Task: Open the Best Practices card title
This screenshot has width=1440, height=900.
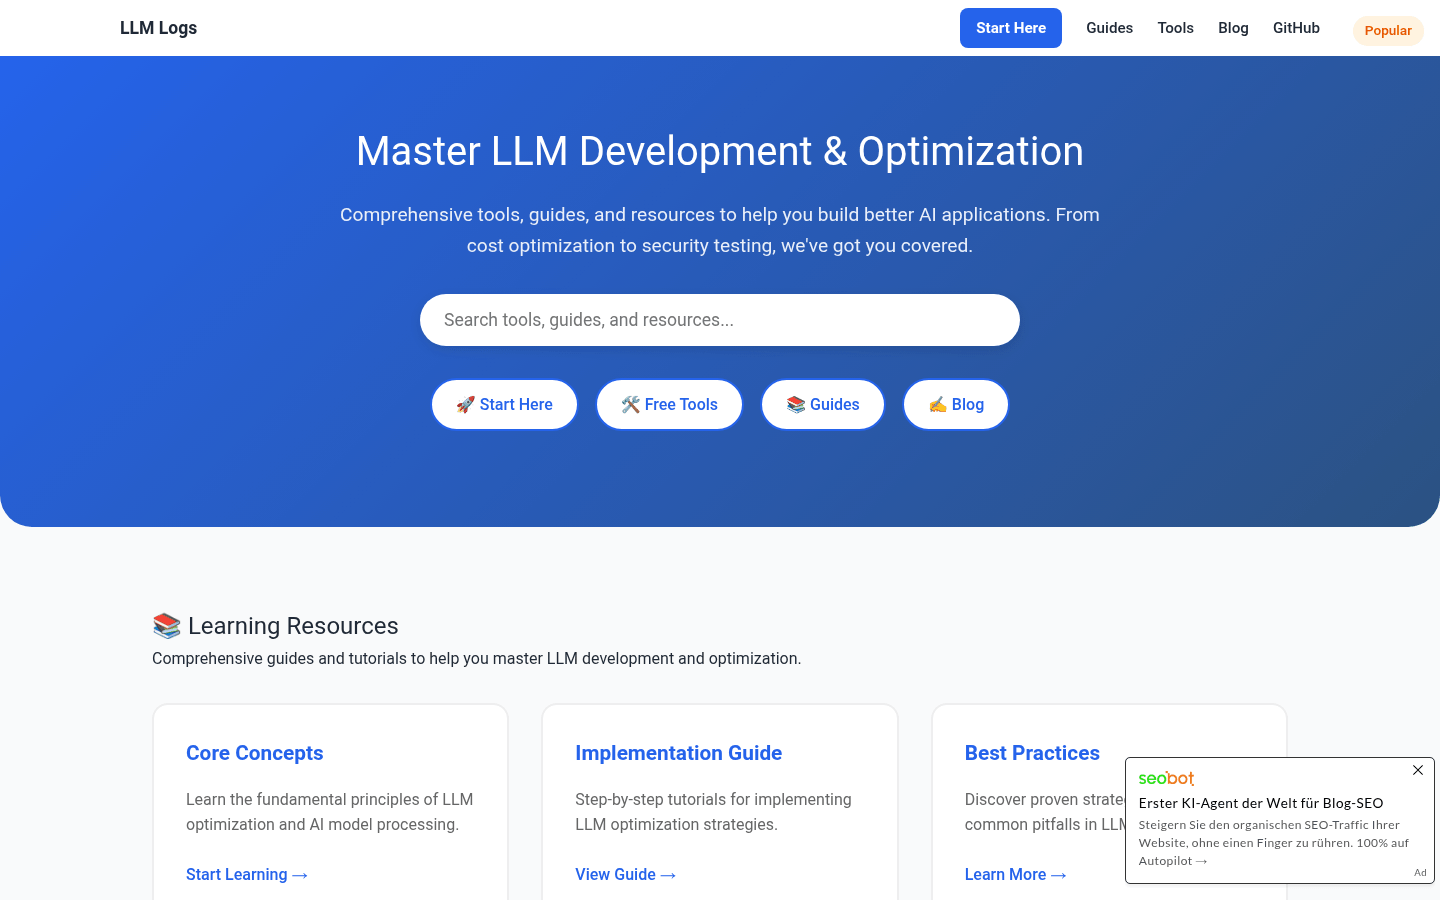Action: pyautogui.click(x=1031, y=753)
